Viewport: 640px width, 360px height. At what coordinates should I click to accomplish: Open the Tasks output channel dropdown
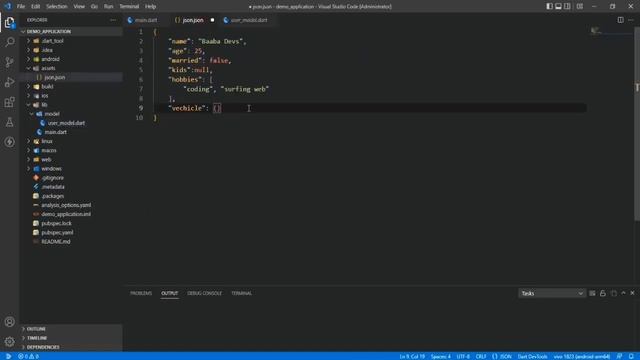(551, 293)
